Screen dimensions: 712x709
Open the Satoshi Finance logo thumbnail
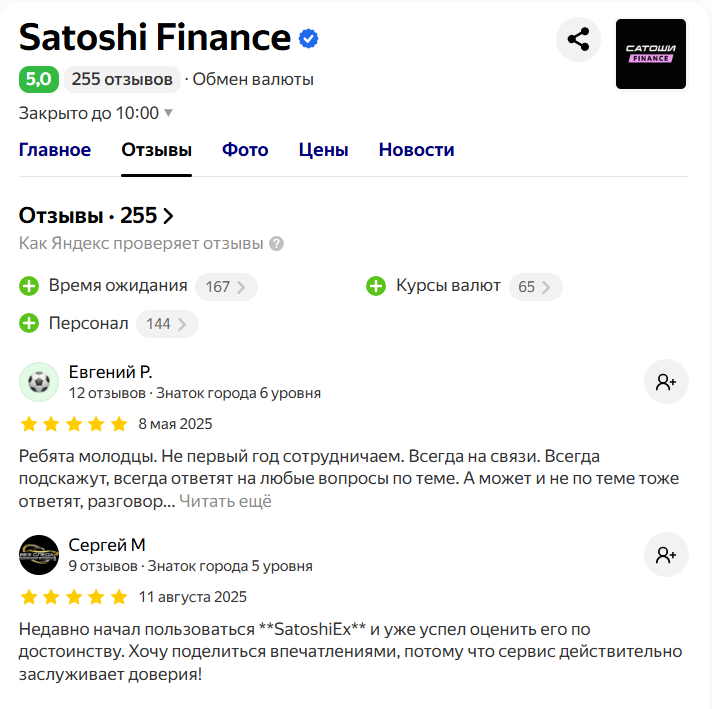tap(651, 54)
